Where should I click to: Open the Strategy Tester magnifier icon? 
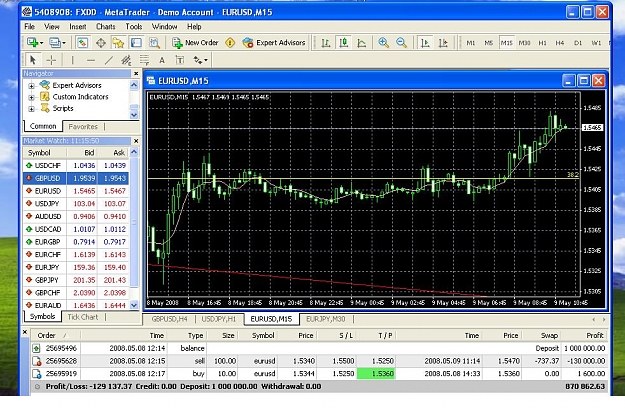coord(154,43)
